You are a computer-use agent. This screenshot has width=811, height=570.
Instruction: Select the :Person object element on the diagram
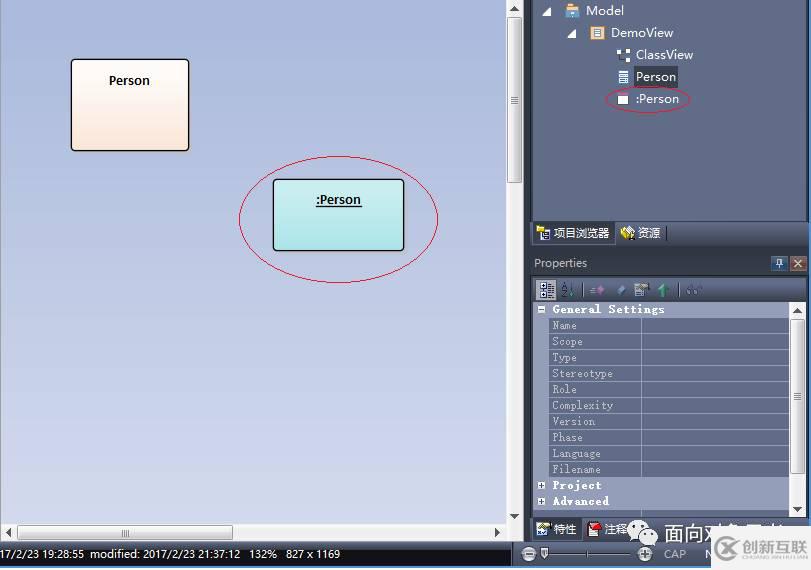point(338,215)
